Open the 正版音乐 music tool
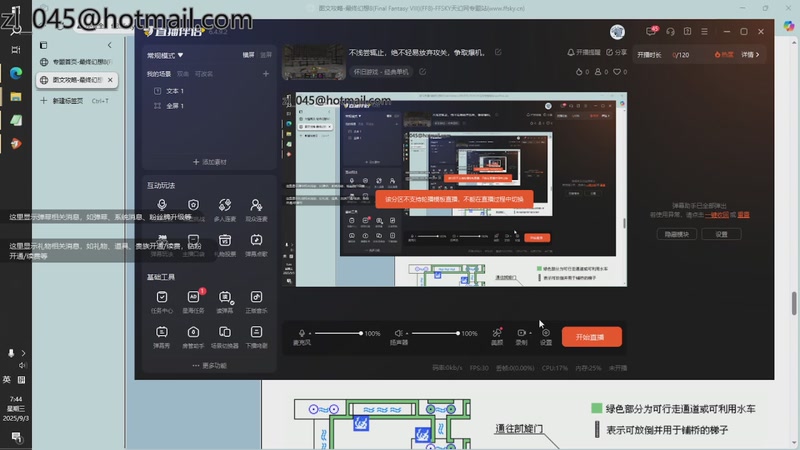 pos(256,302)
